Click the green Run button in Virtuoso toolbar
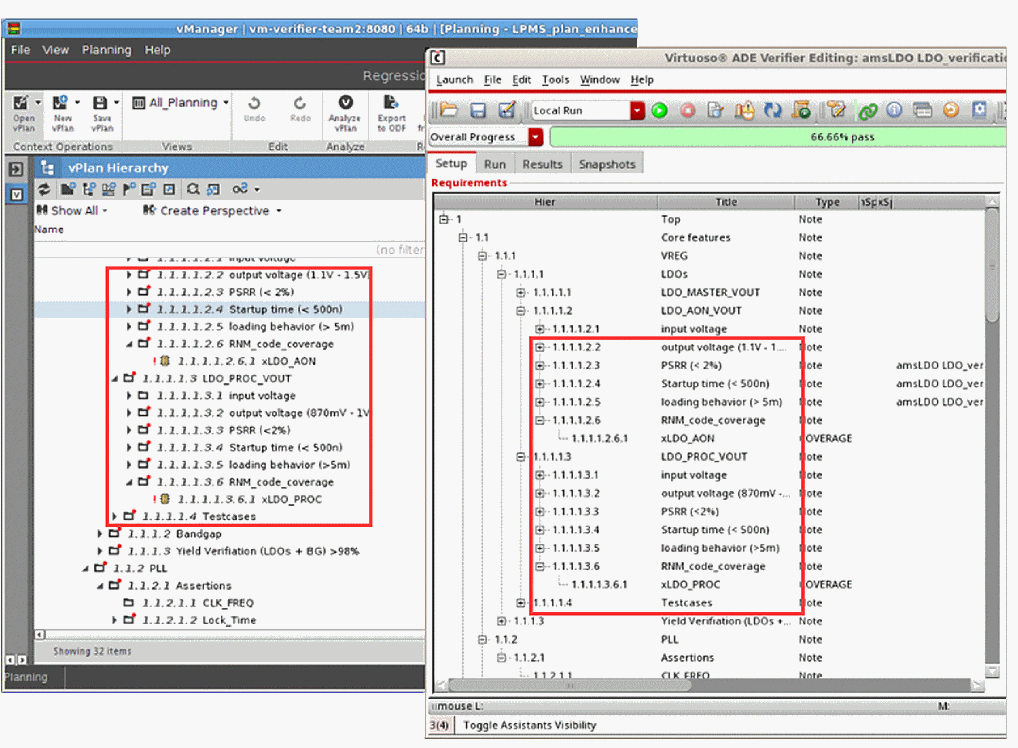Viewport: 1018px width, 748px height. pos(659,110)
